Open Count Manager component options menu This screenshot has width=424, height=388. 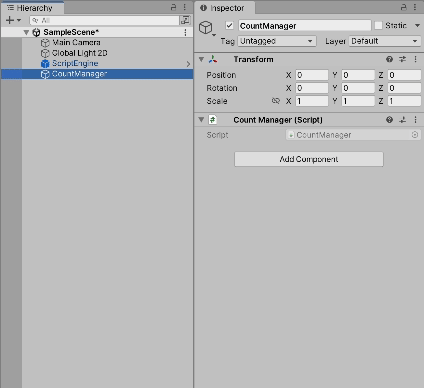point(415,120)
